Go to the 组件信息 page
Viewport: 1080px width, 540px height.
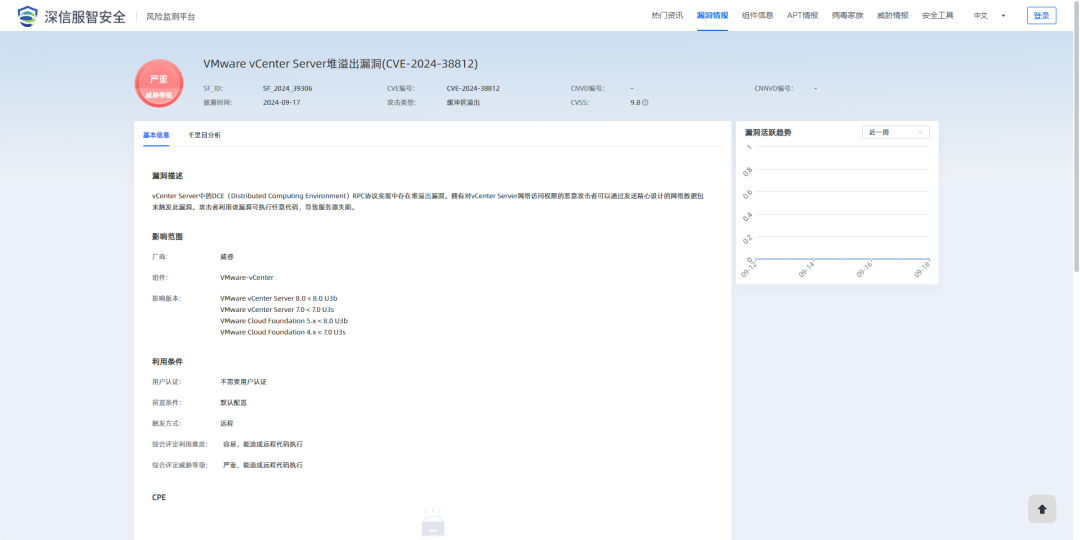click(x=757, y=16)
